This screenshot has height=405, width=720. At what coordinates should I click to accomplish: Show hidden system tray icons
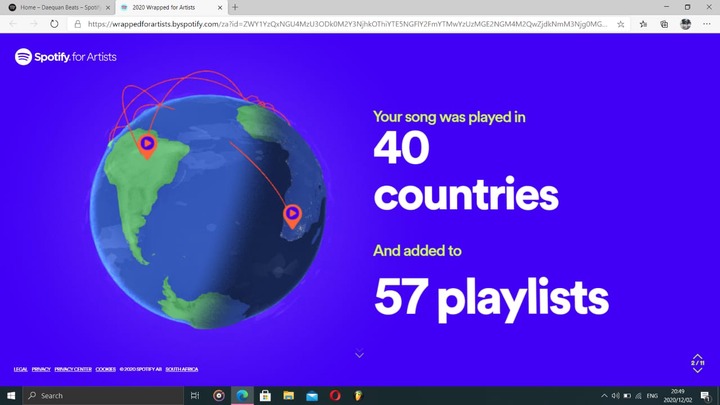604,395
